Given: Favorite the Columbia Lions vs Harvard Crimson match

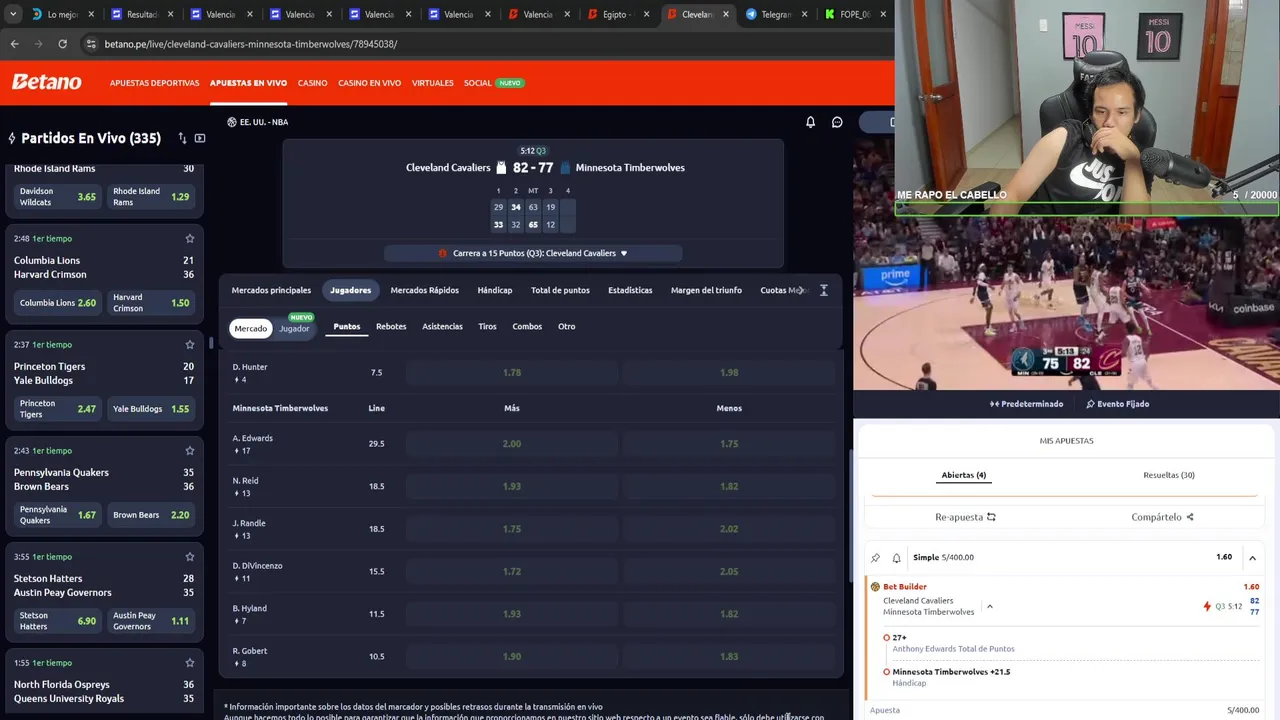Looking at the screenshot, I should [190, 238].
